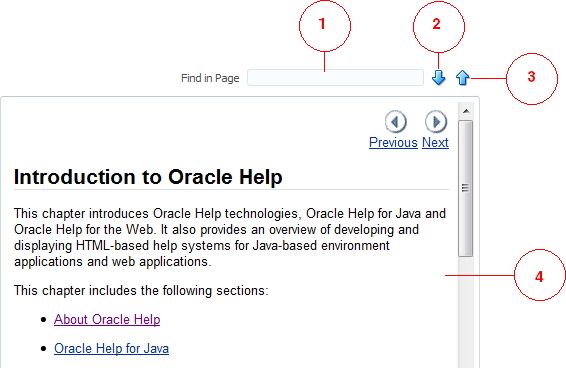Click the round Previous page arrow icon
This screenshot has width=566, height=368.
point(396,122)
